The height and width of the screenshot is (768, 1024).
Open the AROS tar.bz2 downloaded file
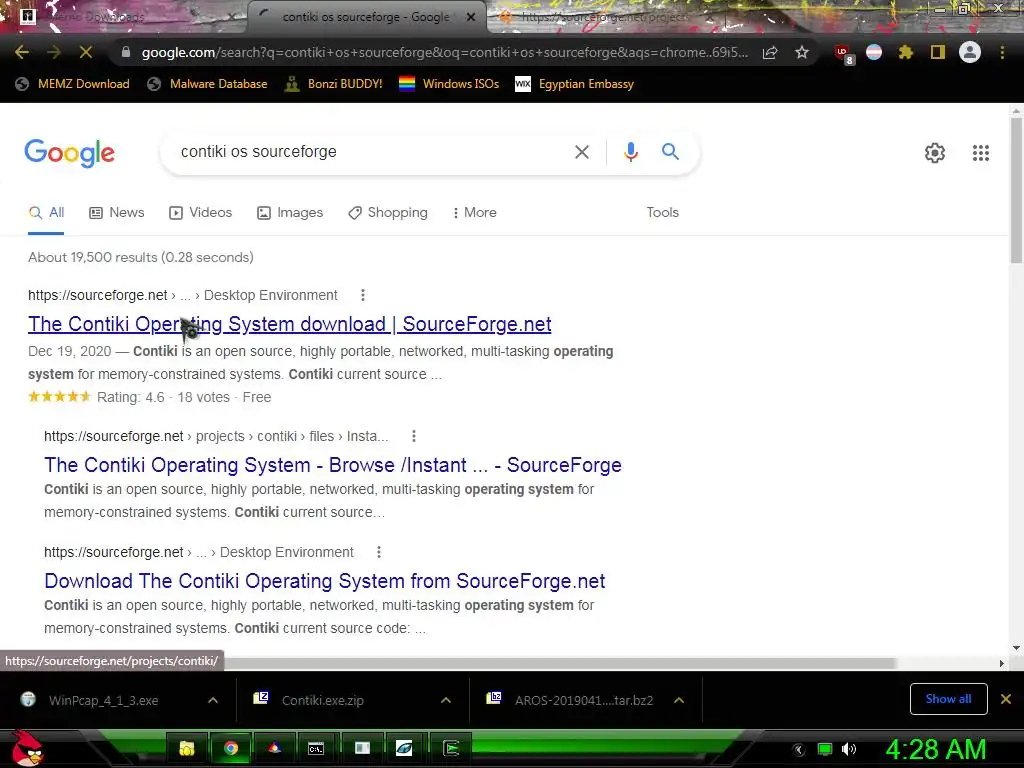click(583, 701)
